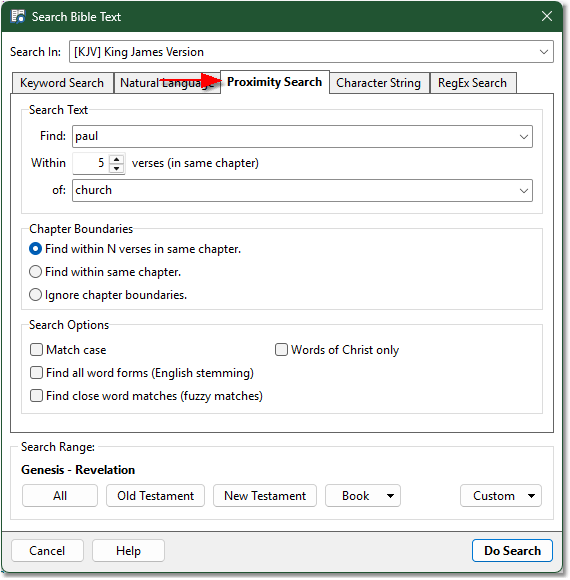This screenshot has width=570, height=580.
Task: Open the Search In version dropdown
Action: 543,52
